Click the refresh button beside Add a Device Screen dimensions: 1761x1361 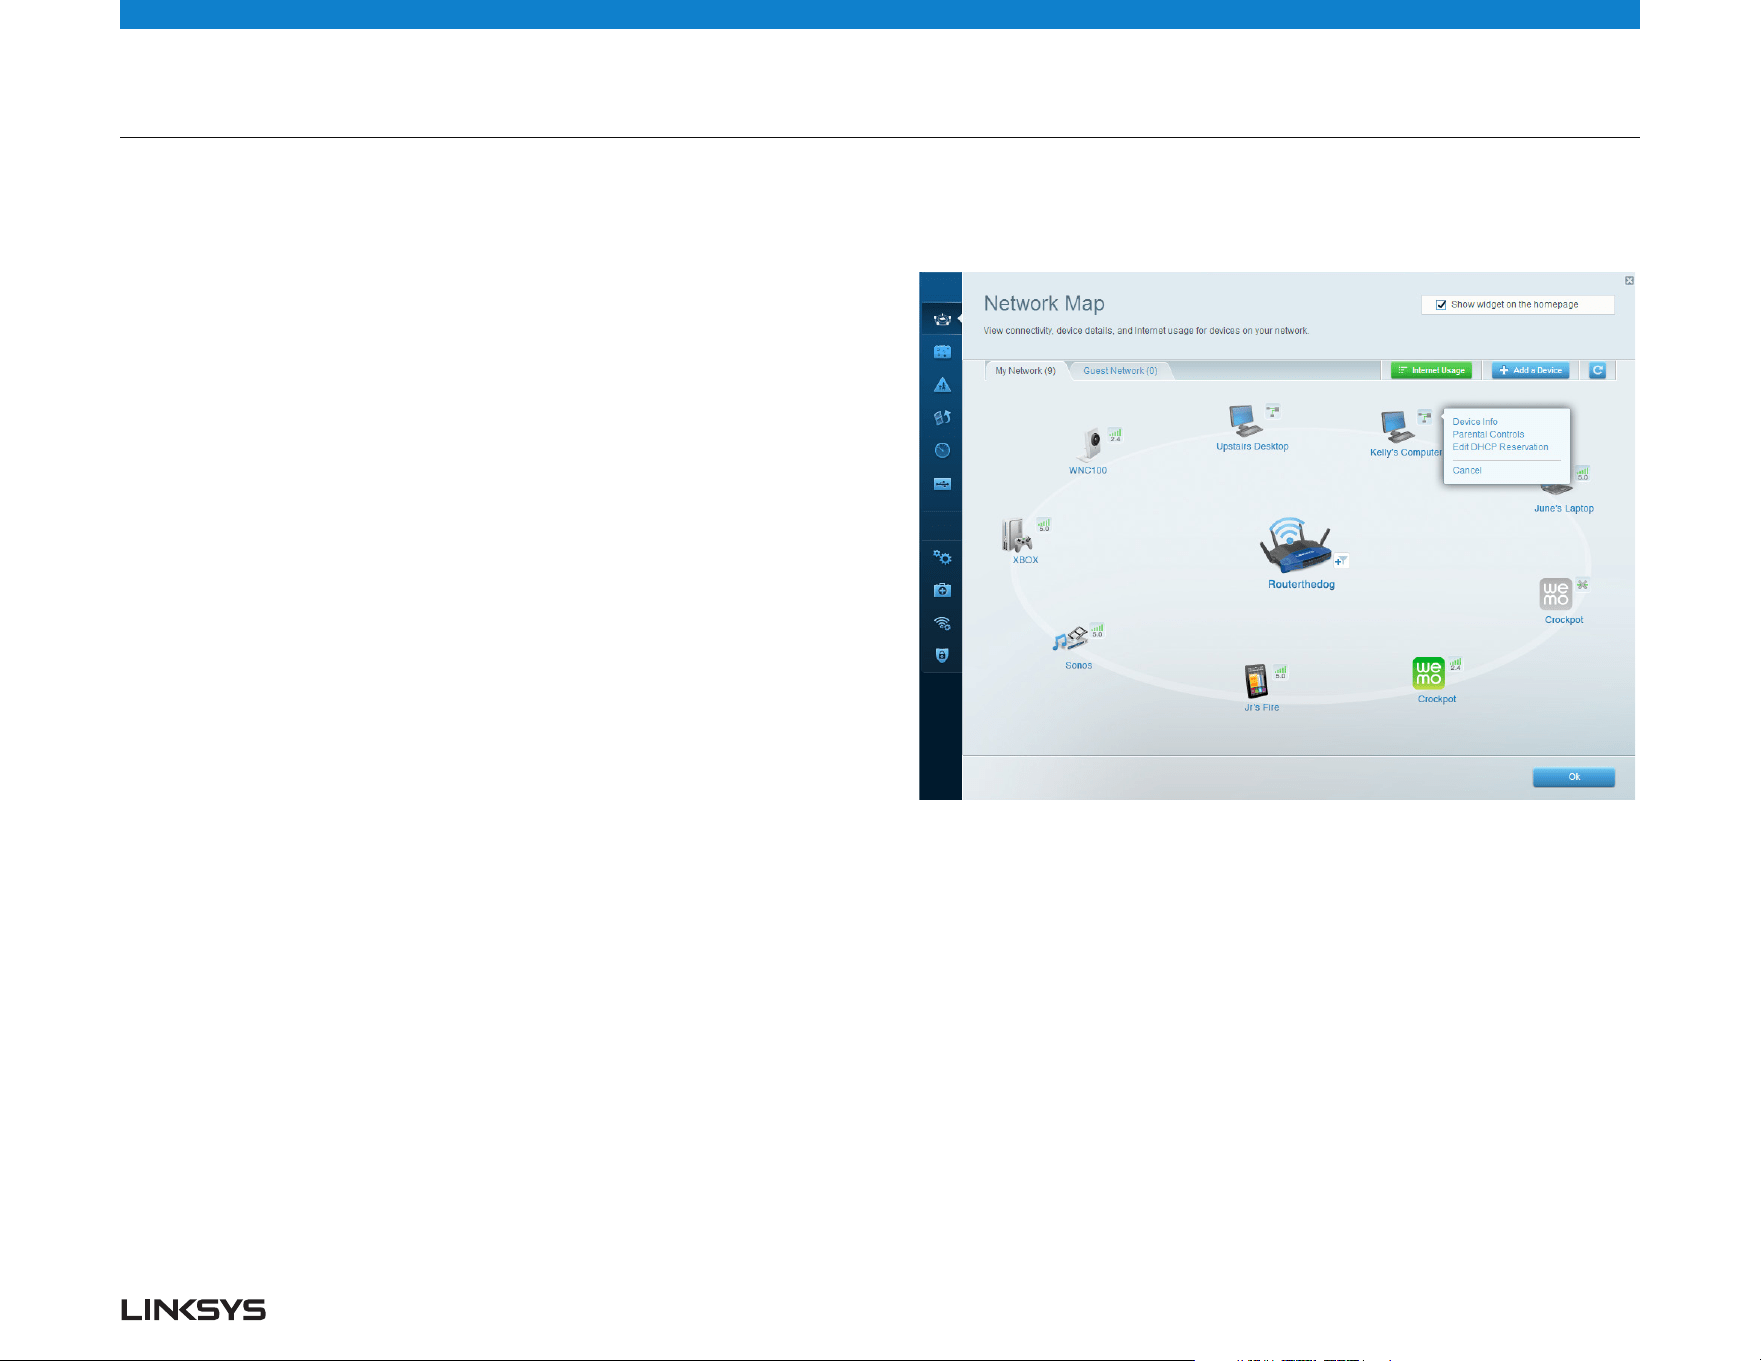click(1598, 371)
